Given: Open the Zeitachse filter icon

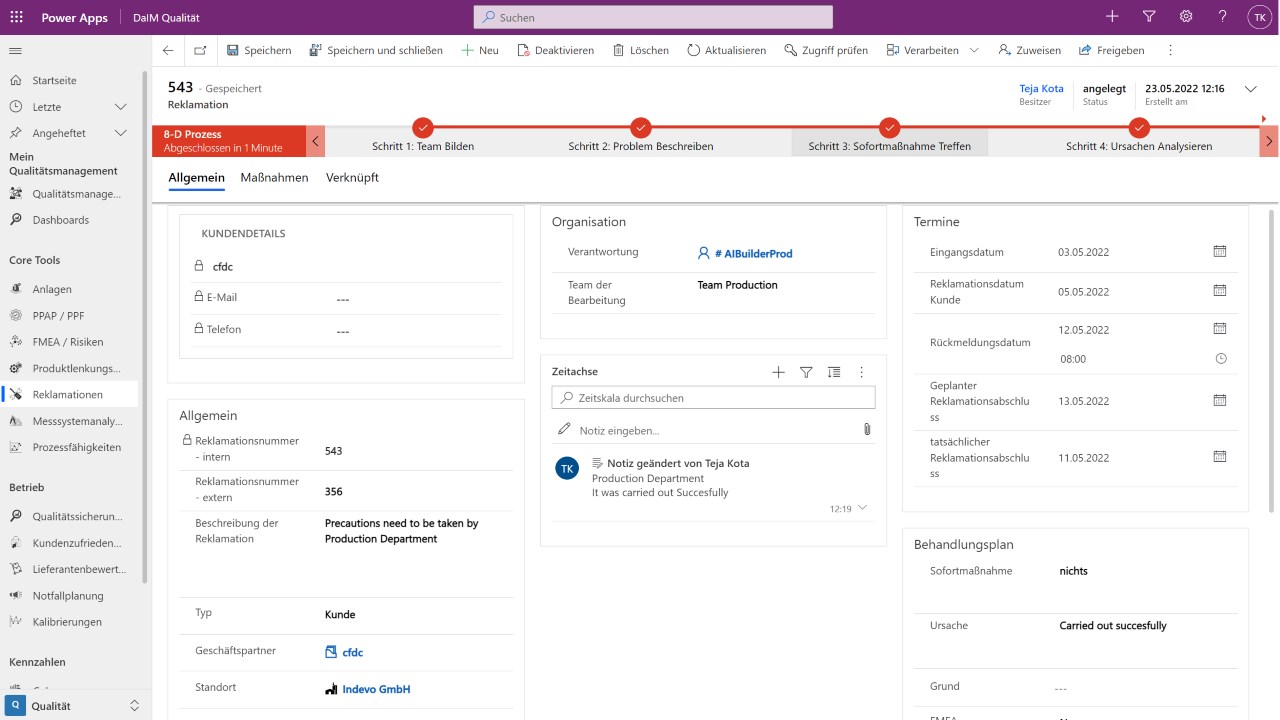Looking at the screenshot, I should coord(806,372).
